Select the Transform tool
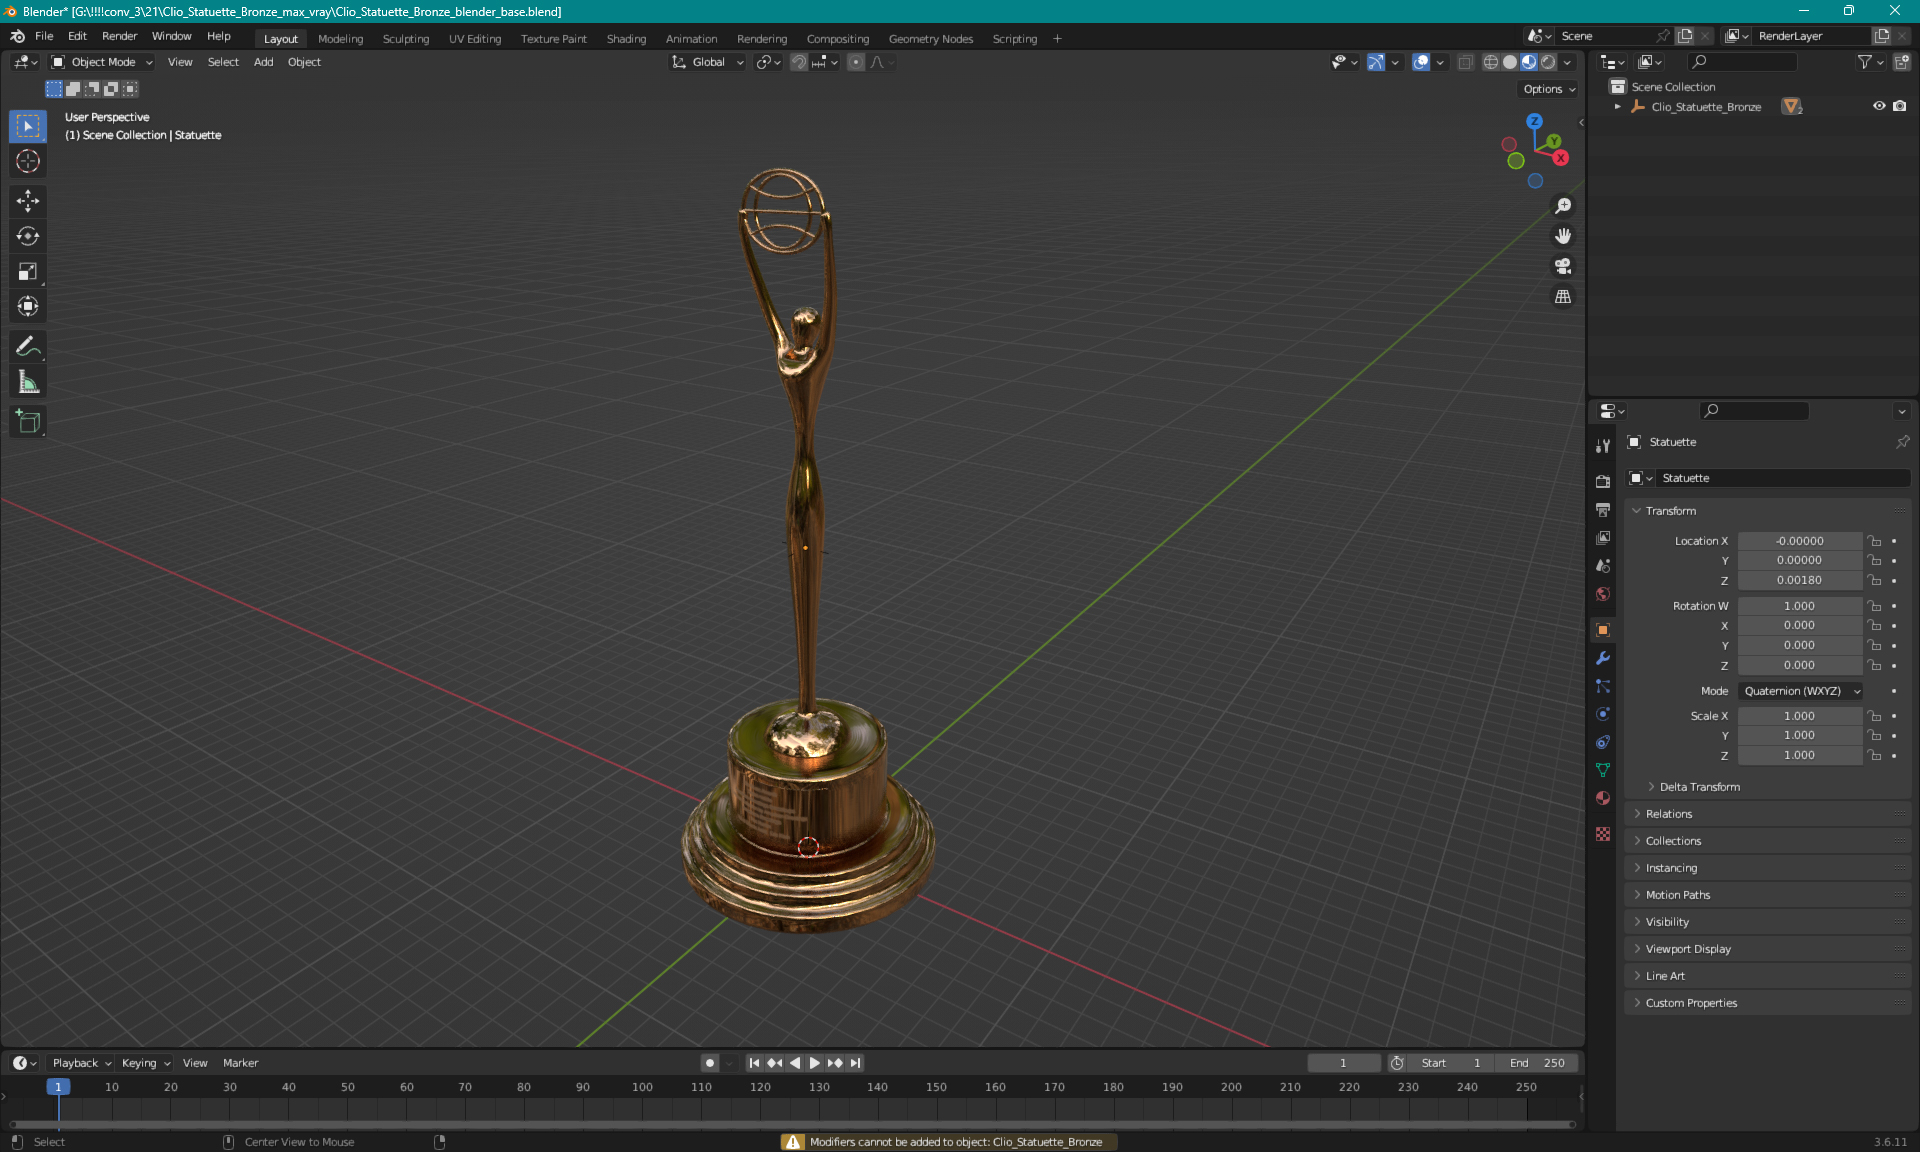1920x1152 pixels. 28,306
